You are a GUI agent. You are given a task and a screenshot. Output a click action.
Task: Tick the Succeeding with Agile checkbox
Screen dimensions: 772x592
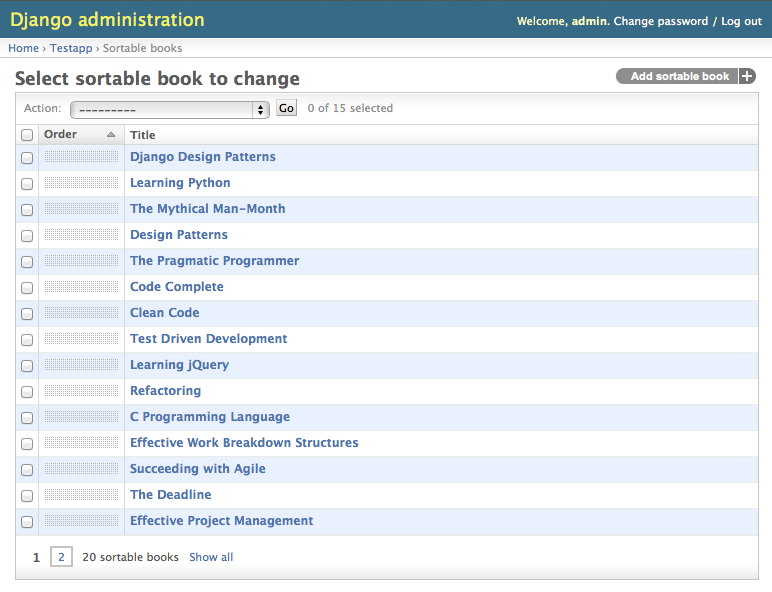(27, 470)
